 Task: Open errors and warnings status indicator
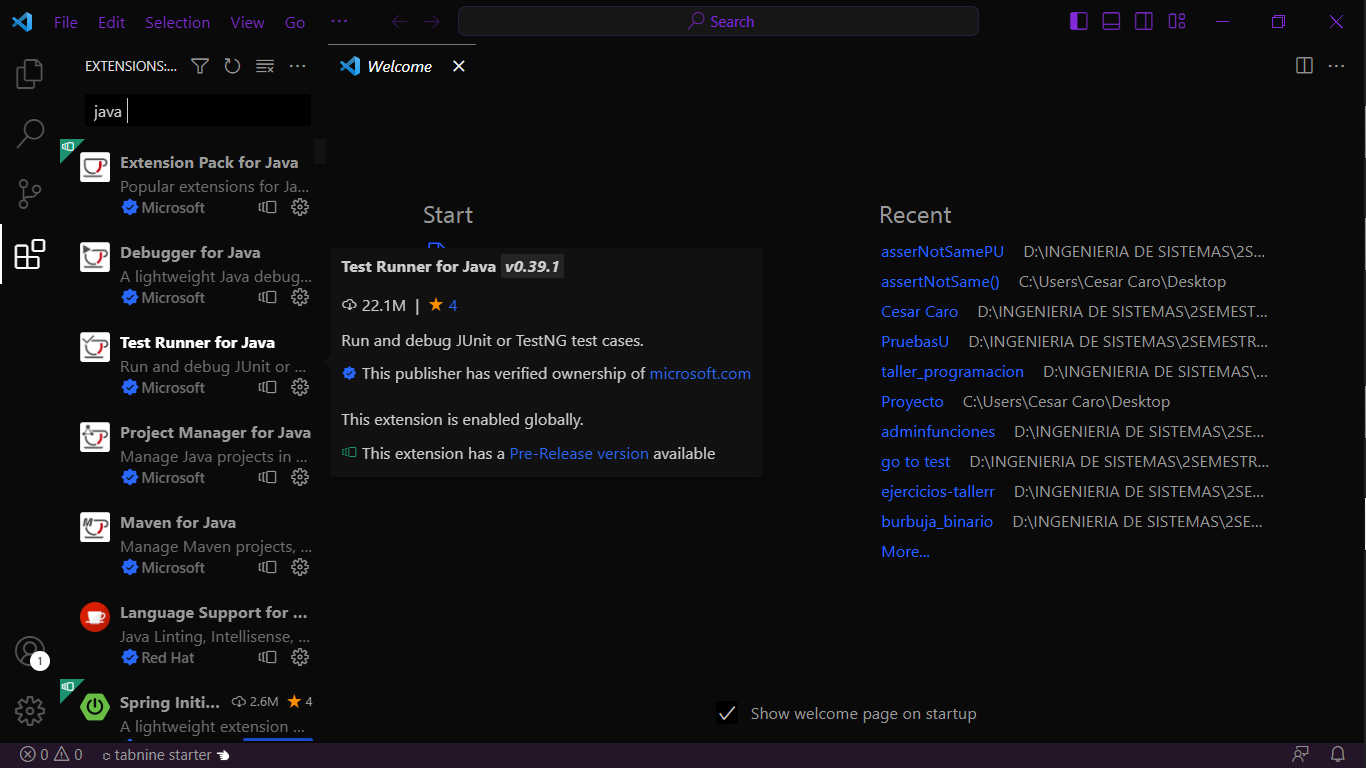tap(51, 755)
